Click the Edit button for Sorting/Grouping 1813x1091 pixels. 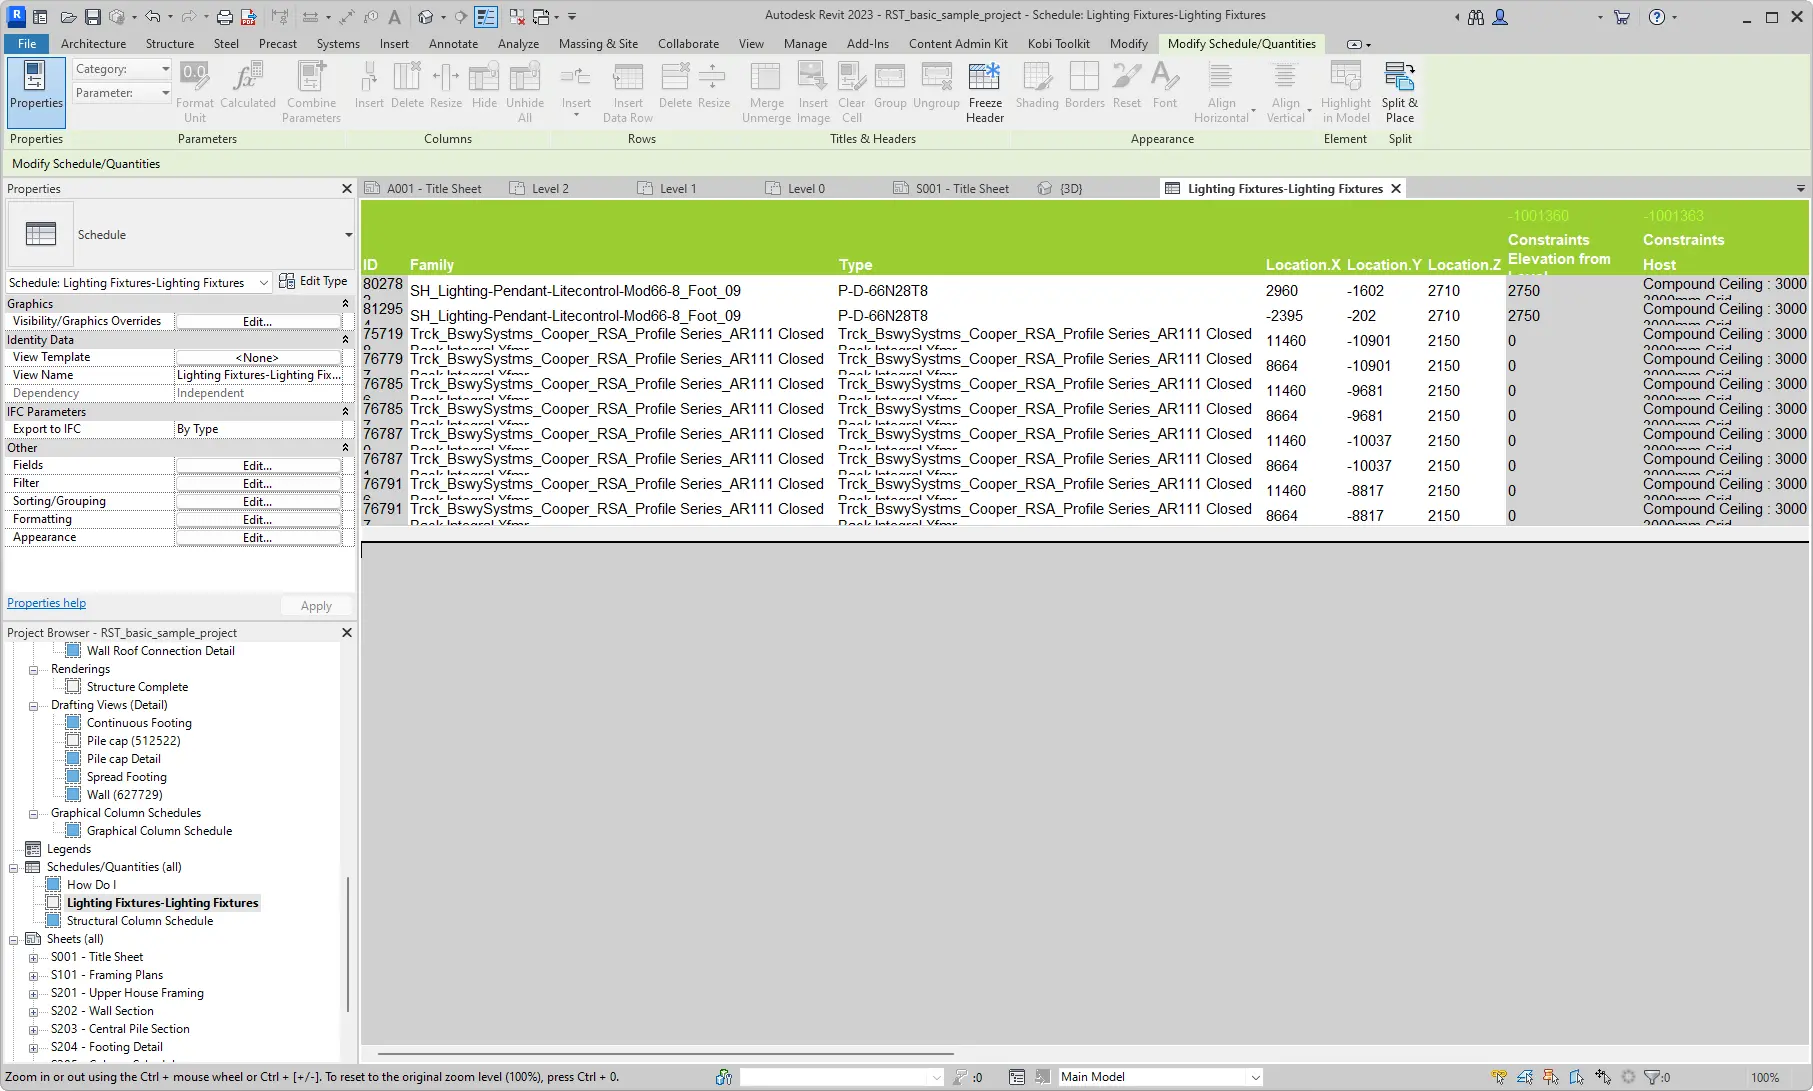click(x=256, y=501)
